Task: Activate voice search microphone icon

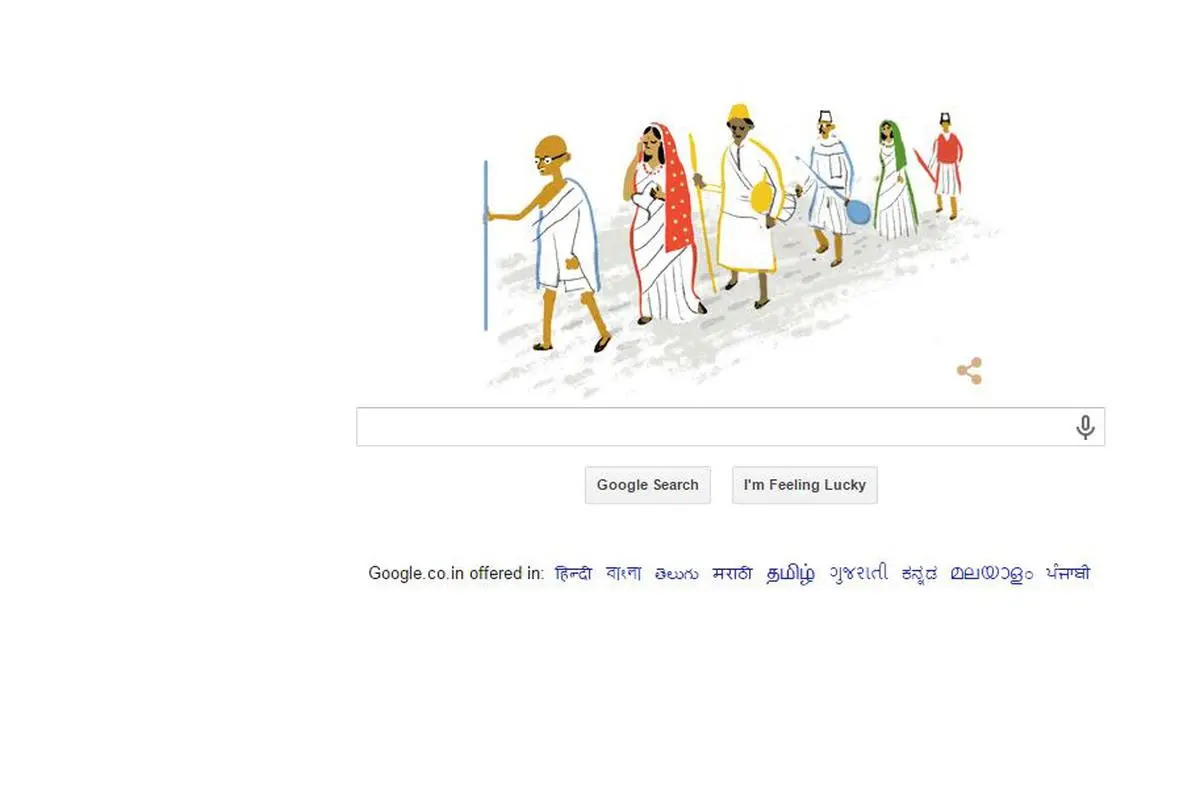Action: coord(1085,428)
